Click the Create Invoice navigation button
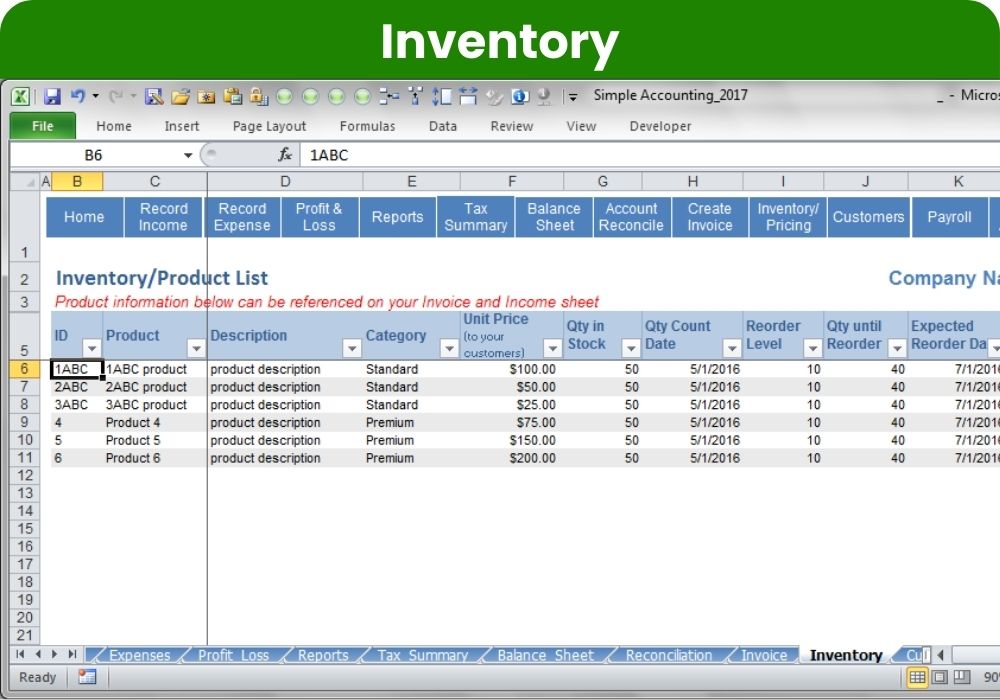The height and width of the screenshot is (700, 1000). [709, 217]
